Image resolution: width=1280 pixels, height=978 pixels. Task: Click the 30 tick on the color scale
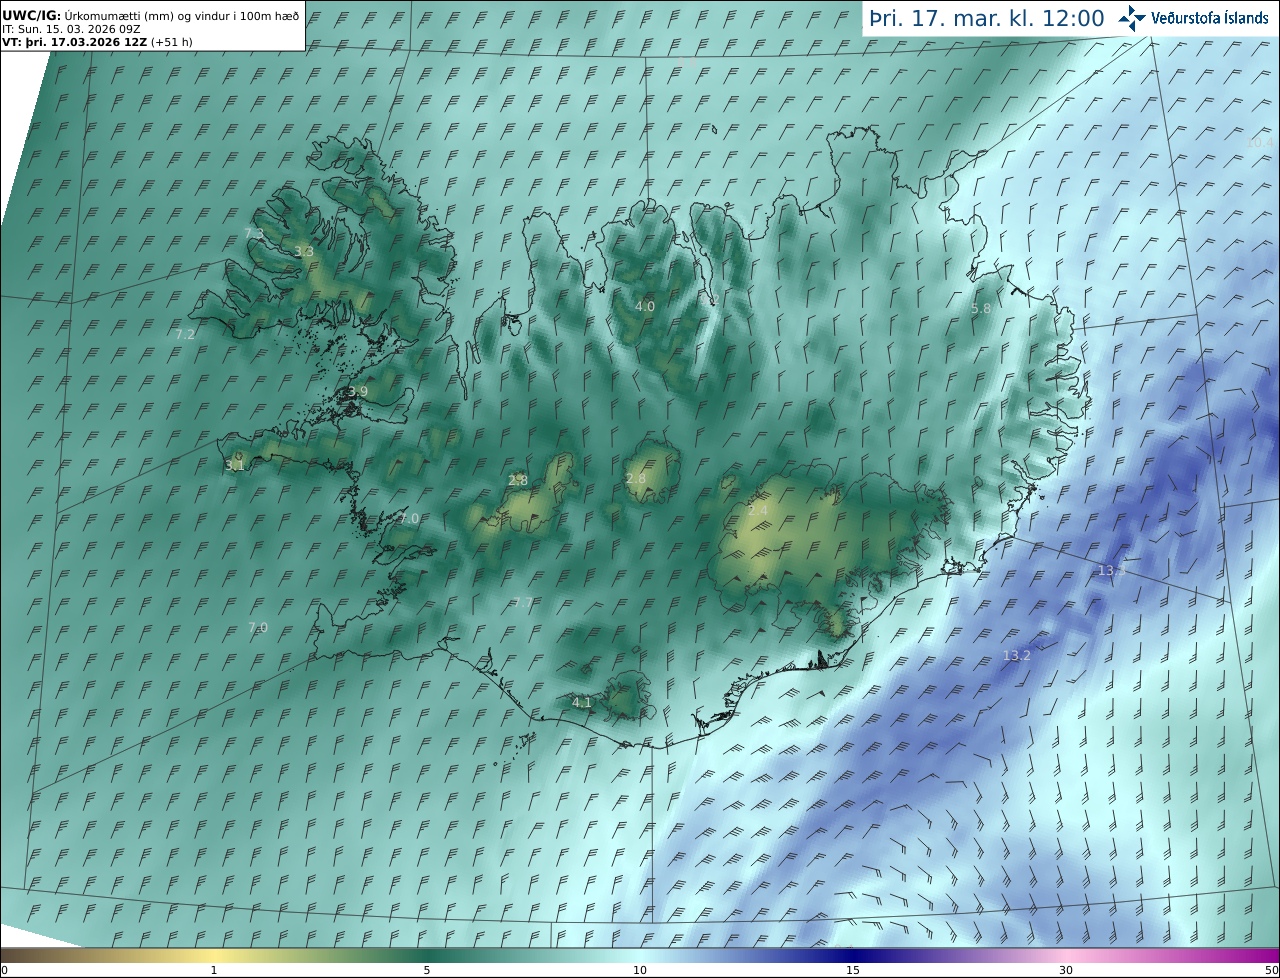tap(1066, 970)
